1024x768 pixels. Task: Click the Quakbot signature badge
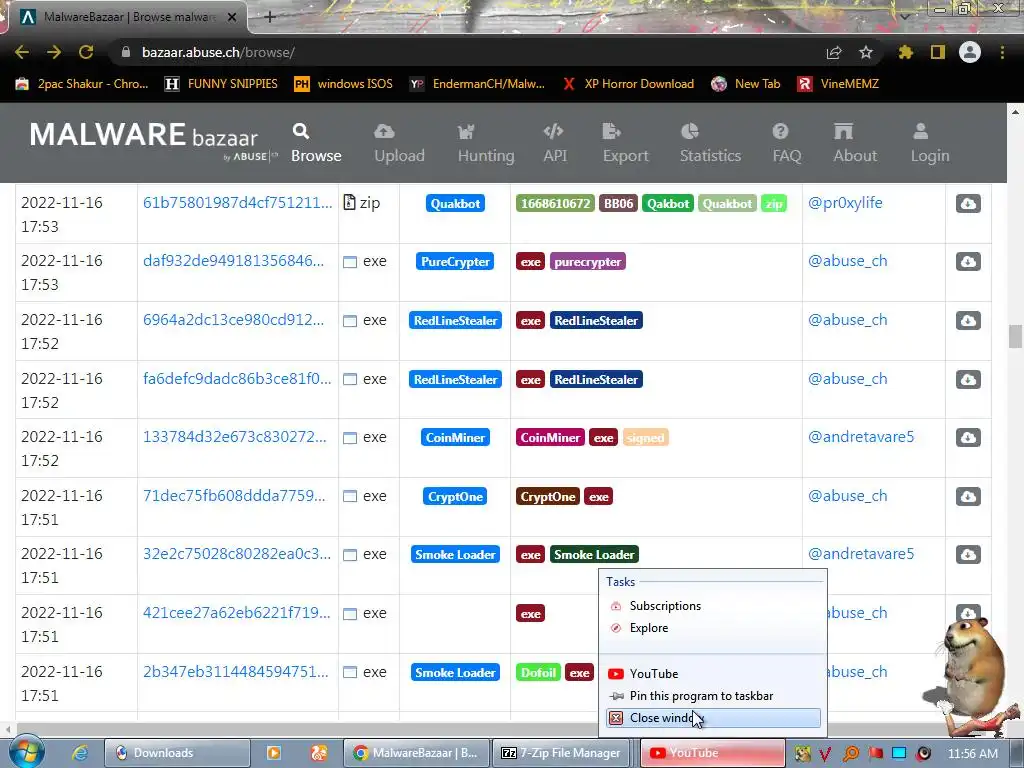point(455,204)
